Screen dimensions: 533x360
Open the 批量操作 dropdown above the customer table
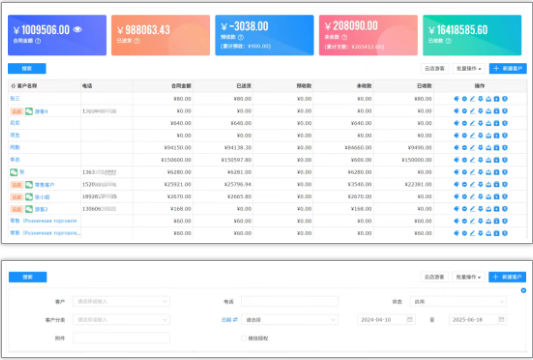pyautogui.click(x=469, y=69)
